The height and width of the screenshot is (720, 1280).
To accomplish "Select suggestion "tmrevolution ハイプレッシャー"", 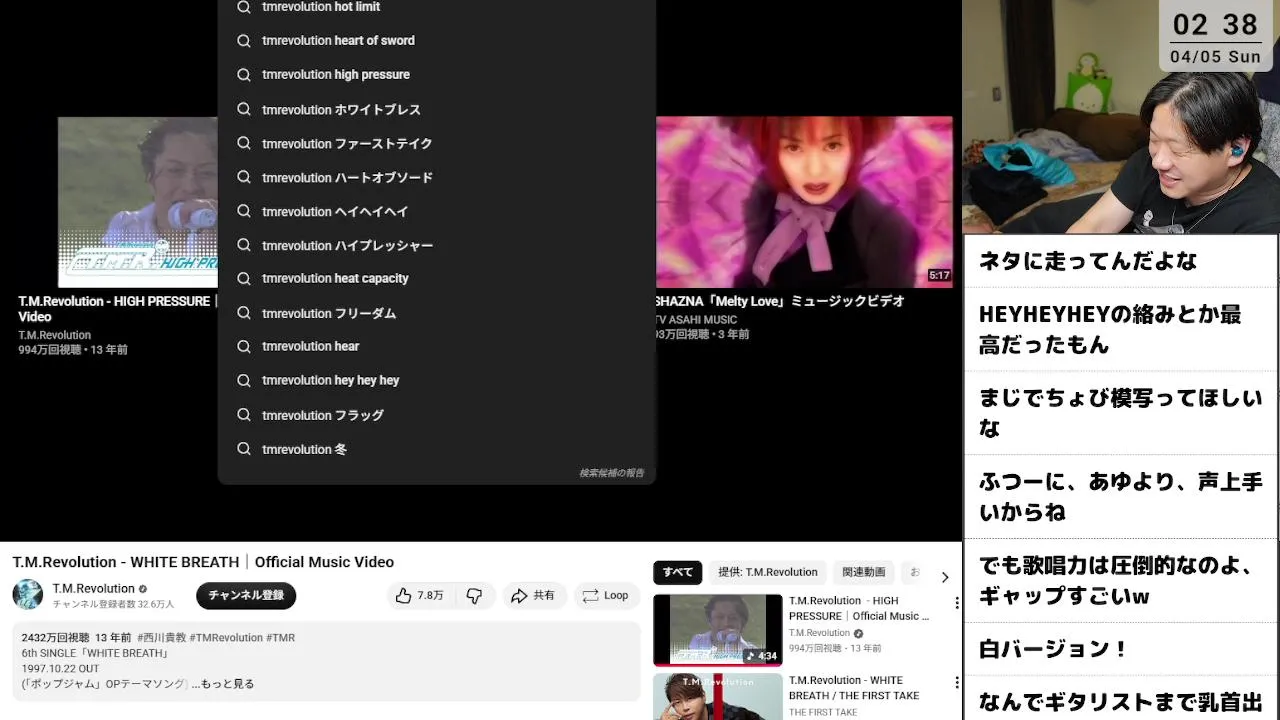I will tap(436, 245).
